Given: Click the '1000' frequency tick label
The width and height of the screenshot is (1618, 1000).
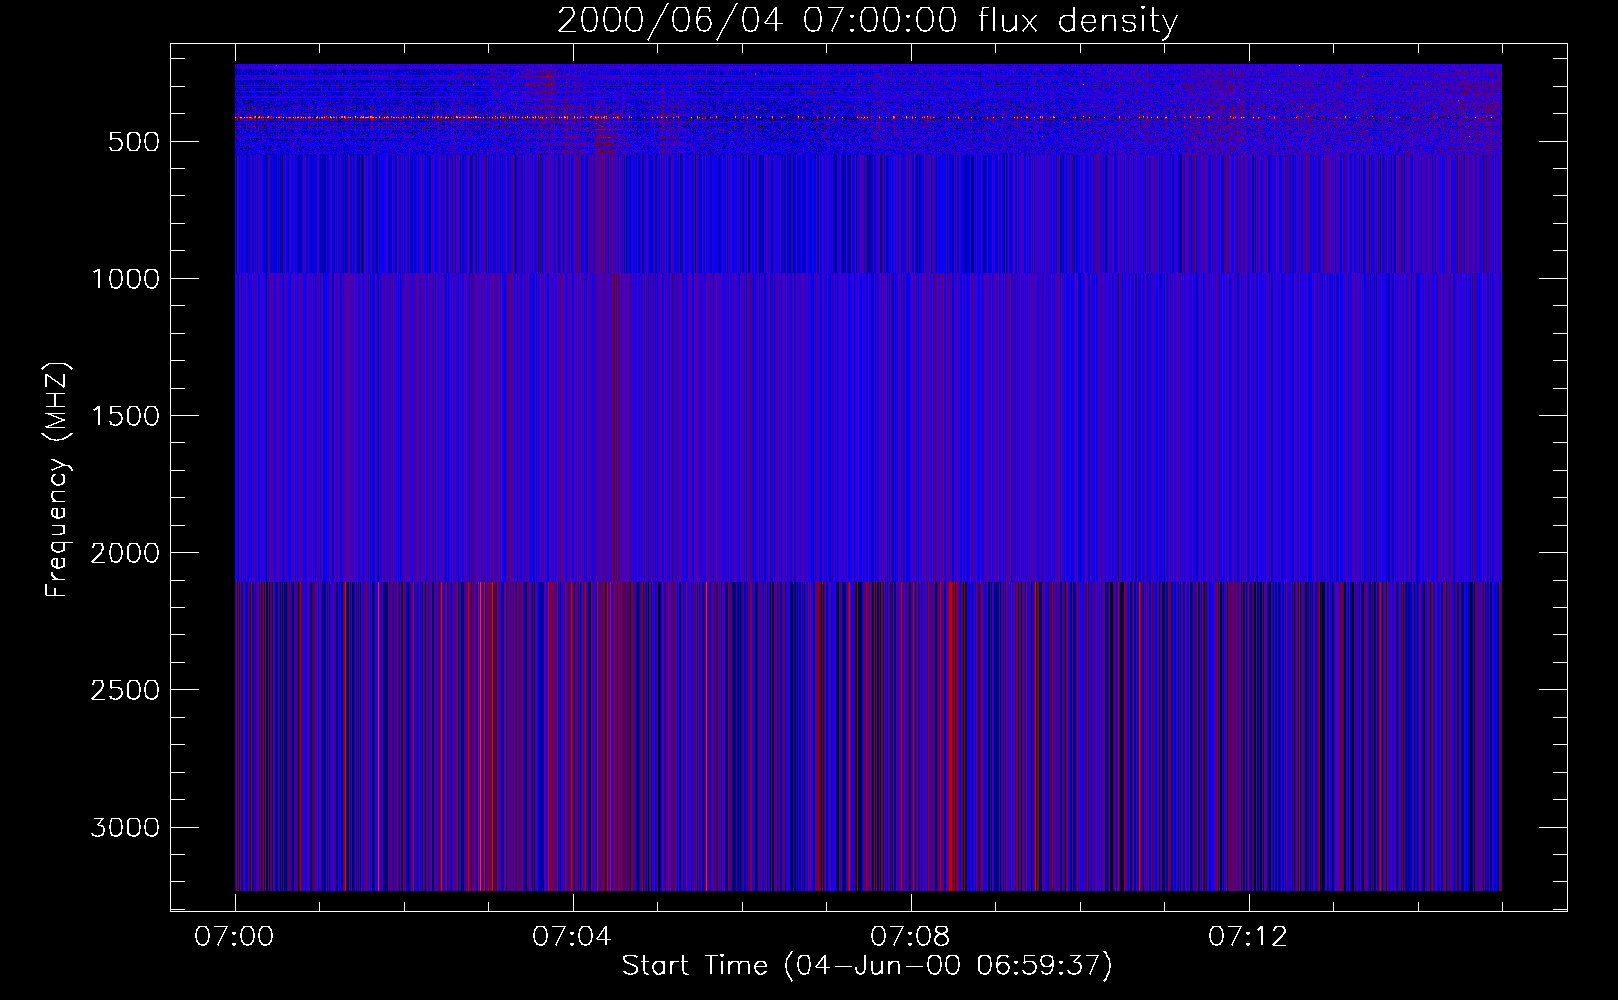Looking at the screenshot, I should coord(125,279).
